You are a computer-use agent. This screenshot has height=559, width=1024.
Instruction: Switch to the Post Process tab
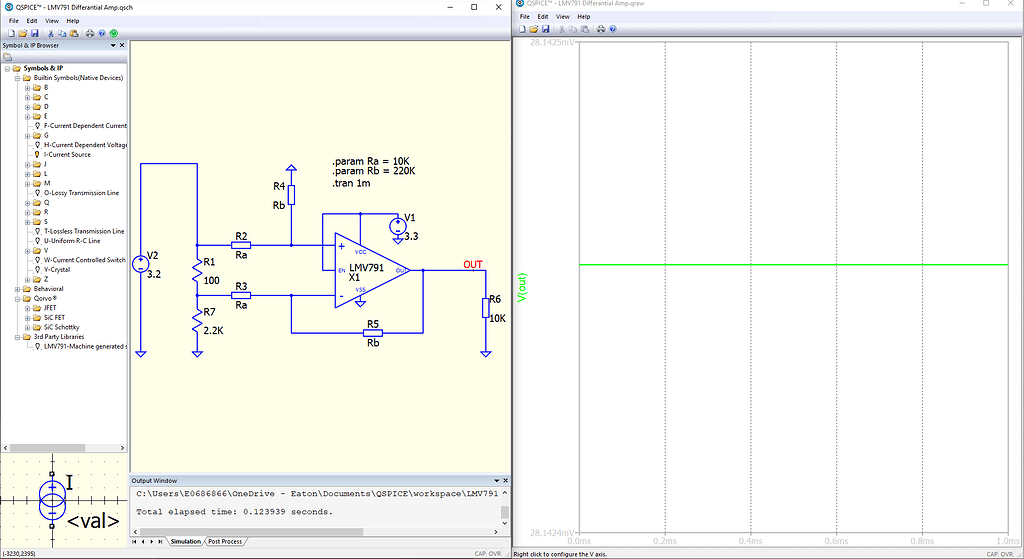[x=225, y=541]
